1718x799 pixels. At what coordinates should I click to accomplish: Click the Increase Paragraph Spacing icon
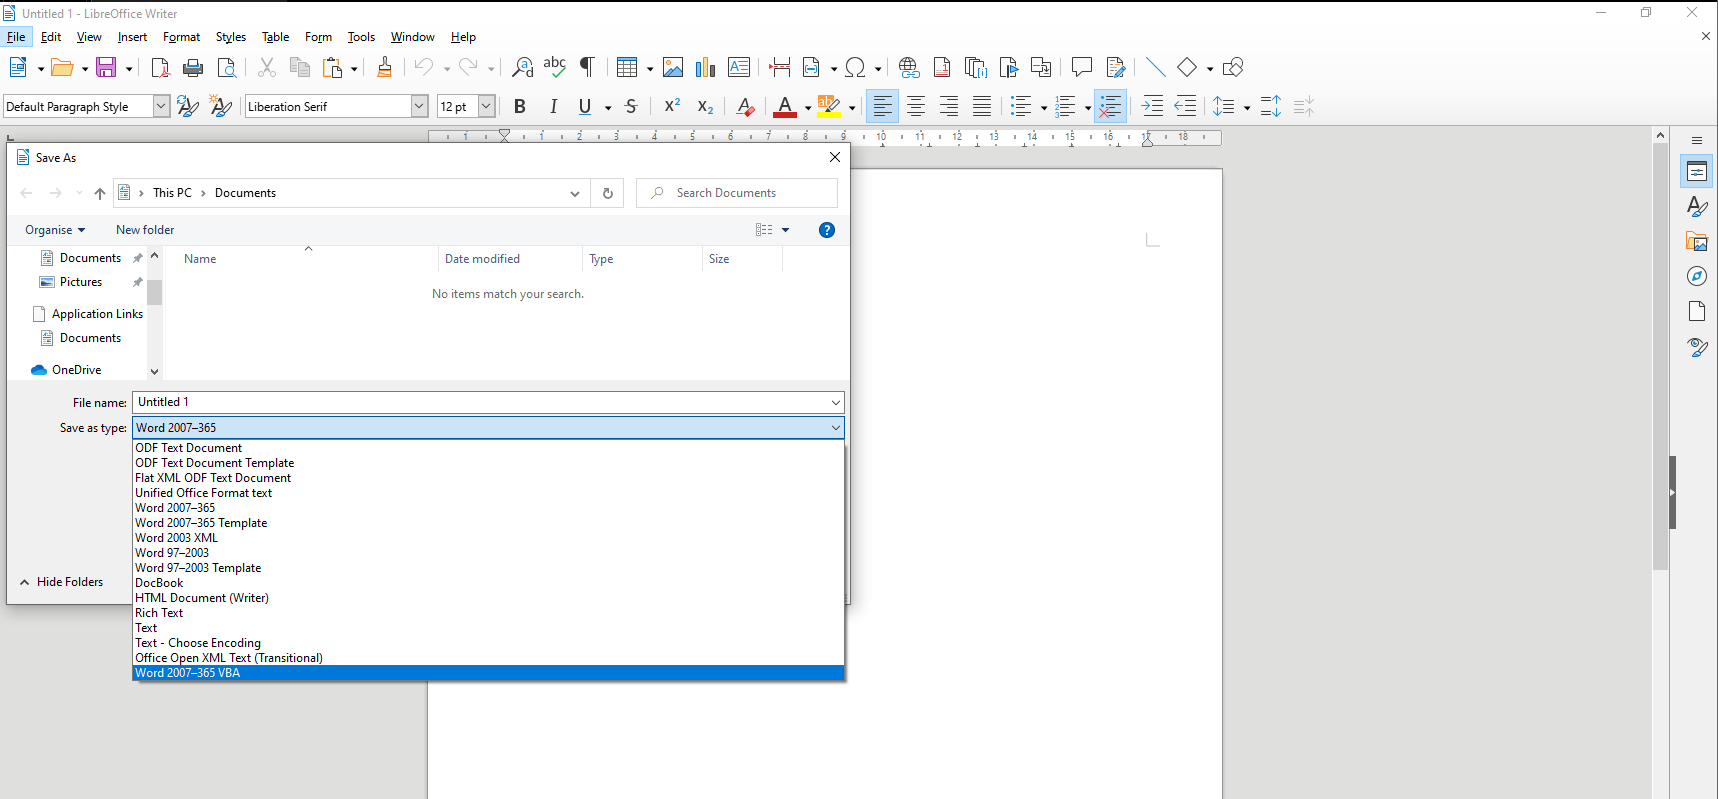[1270, 106]
